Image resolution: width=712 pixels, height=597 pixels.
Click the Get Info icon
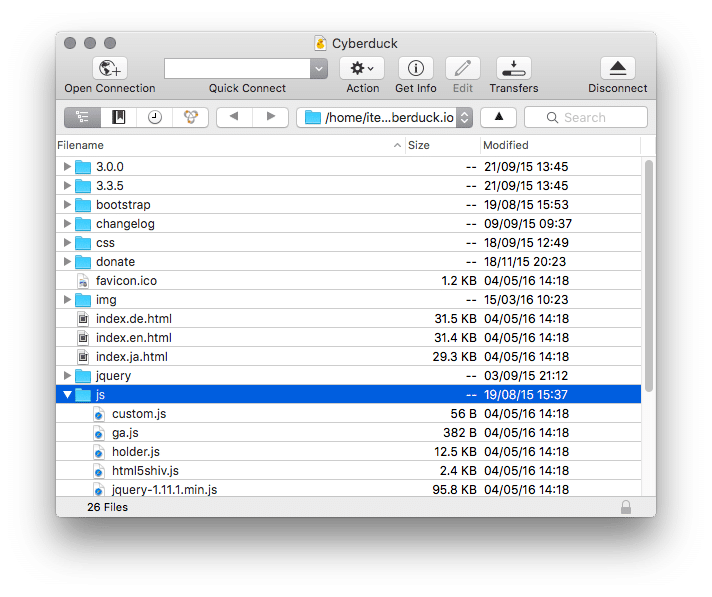415,68
